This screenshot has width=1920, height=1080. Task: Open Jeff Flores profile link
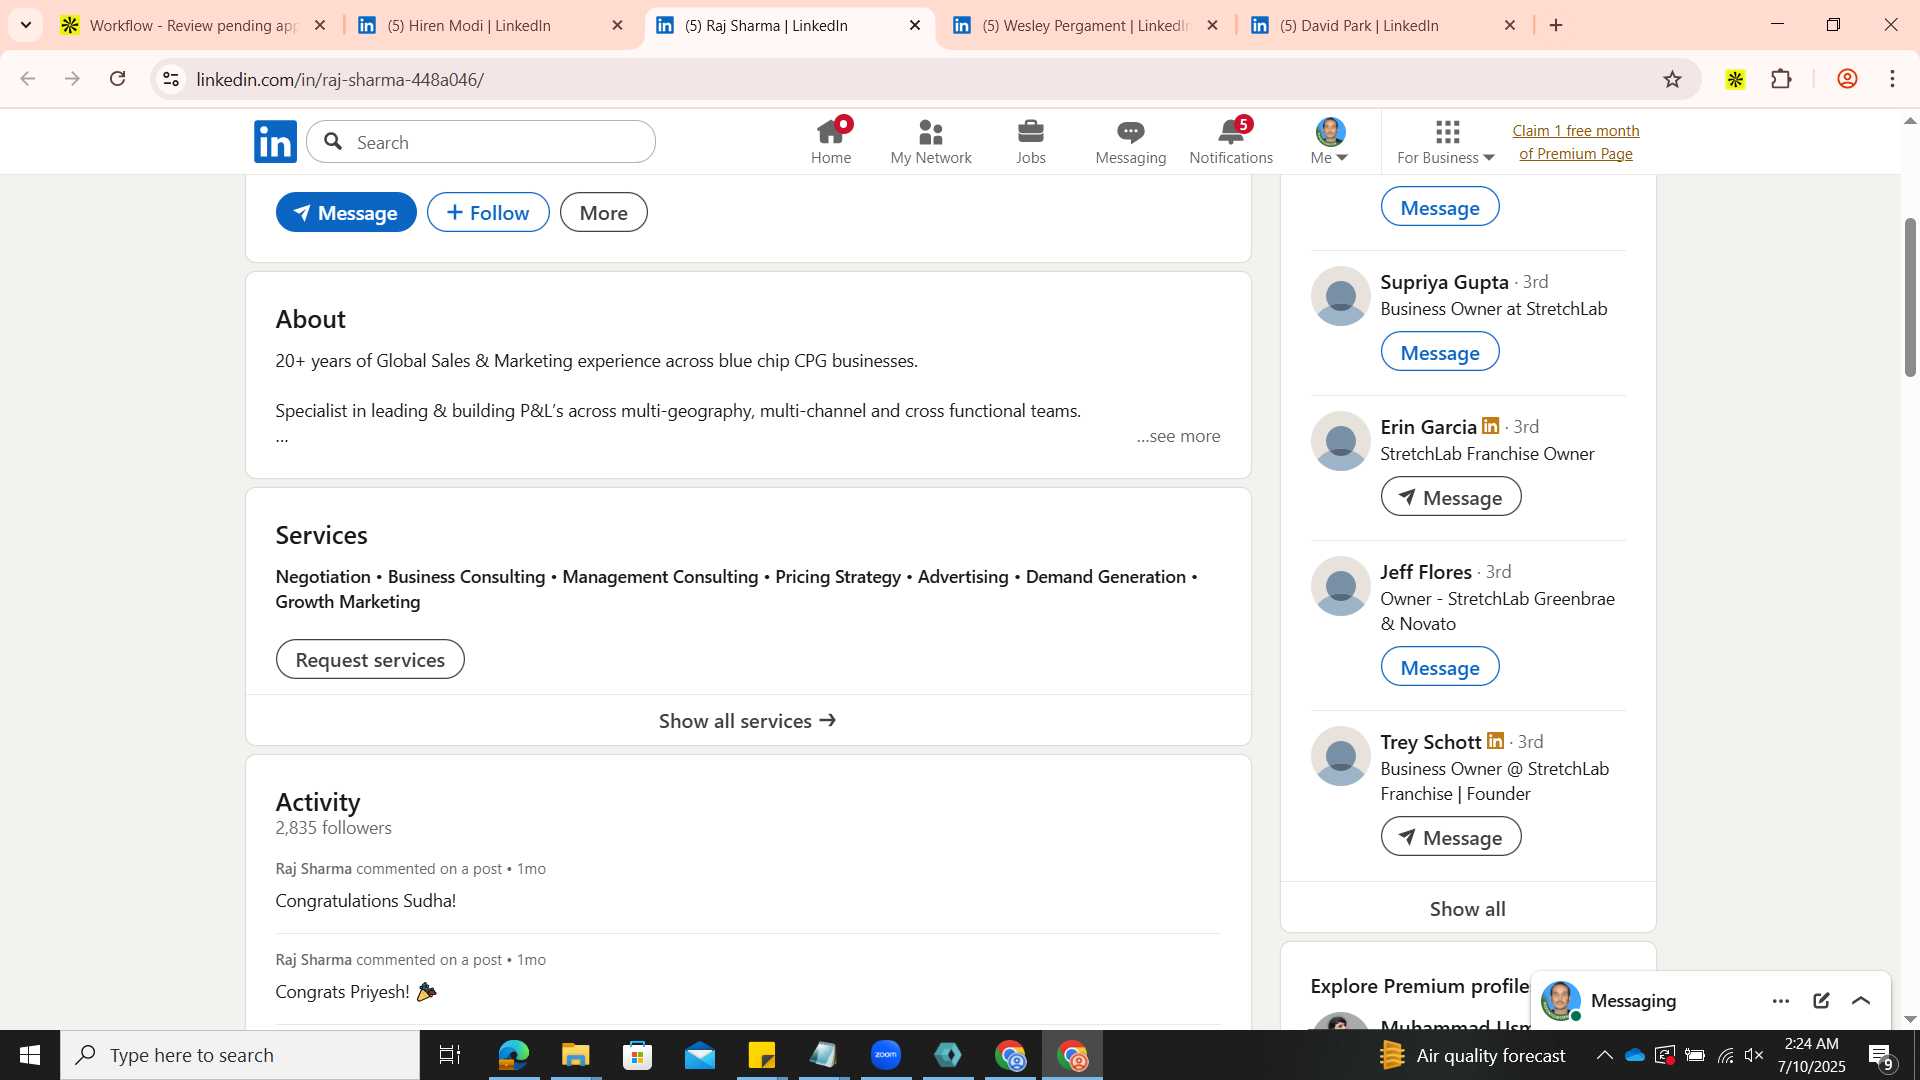1426,572
